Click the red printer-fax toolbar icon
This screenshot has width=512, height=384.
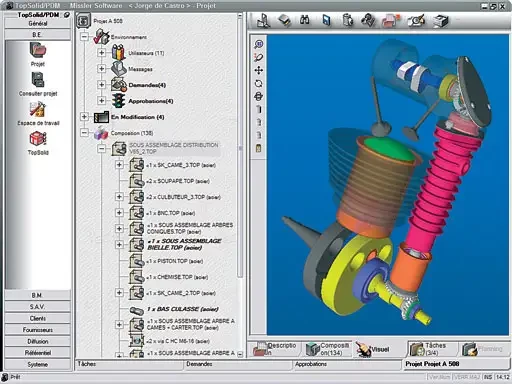click(391, 21)
